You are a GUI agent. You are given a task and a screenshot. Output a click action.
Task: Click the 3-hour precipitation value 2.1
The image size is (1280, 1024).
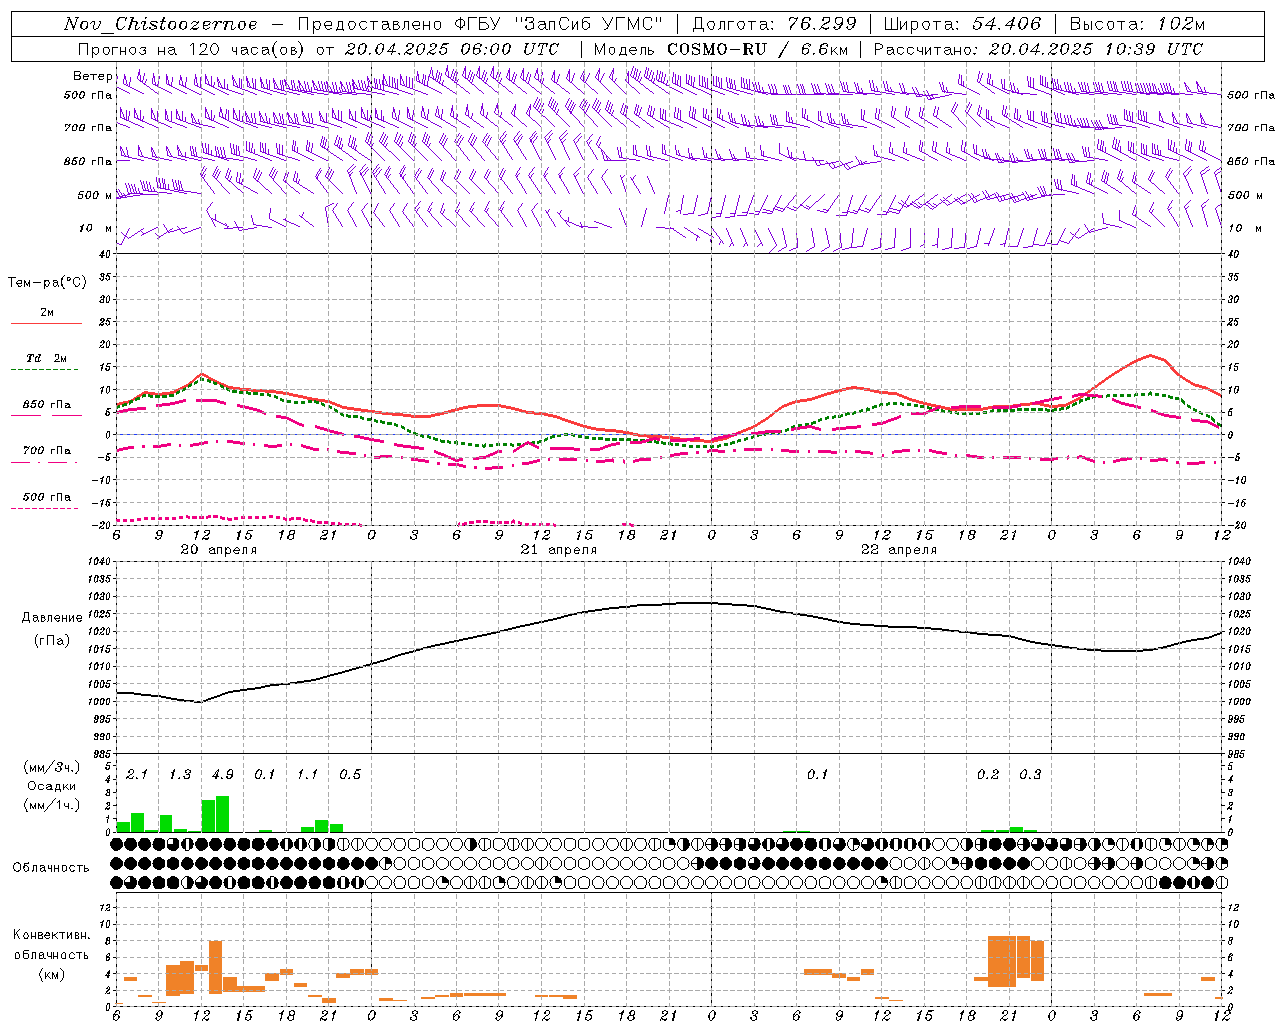[x=137, y=775]
